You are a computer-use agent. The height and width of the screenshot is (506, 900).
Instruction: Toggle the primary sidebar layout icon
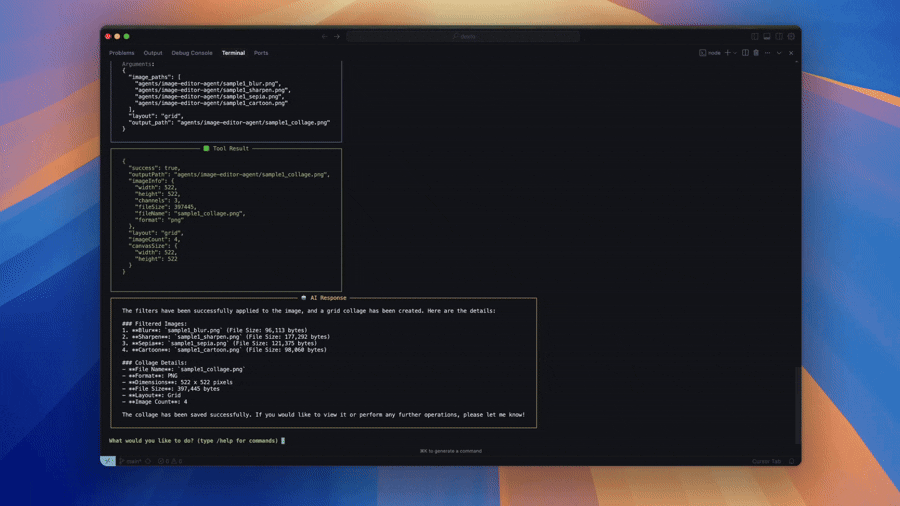tap(754, 36)
